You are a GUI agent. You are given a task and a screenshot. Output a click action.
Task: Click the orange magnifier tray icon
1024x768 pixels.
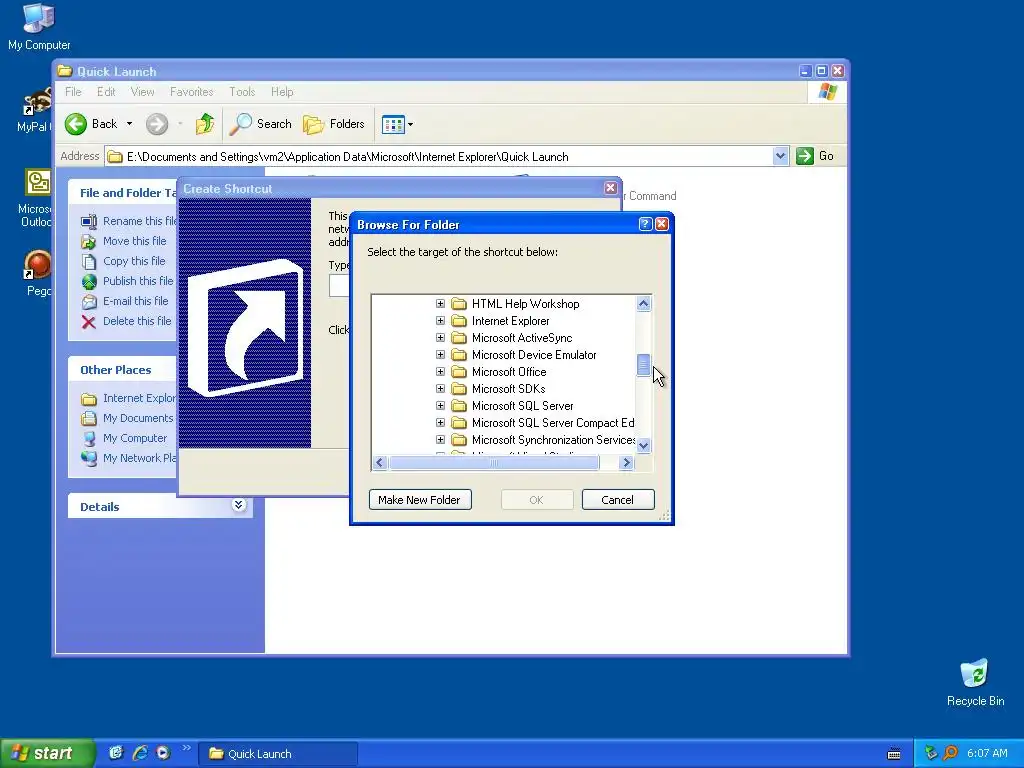tap(950, 753)
